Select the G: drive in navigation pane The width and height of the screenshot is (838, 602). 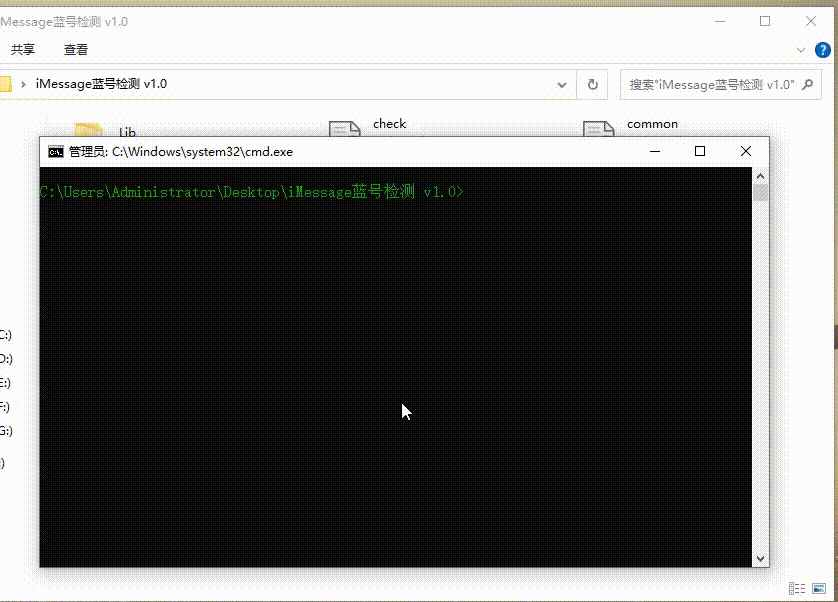click(6, 430)
